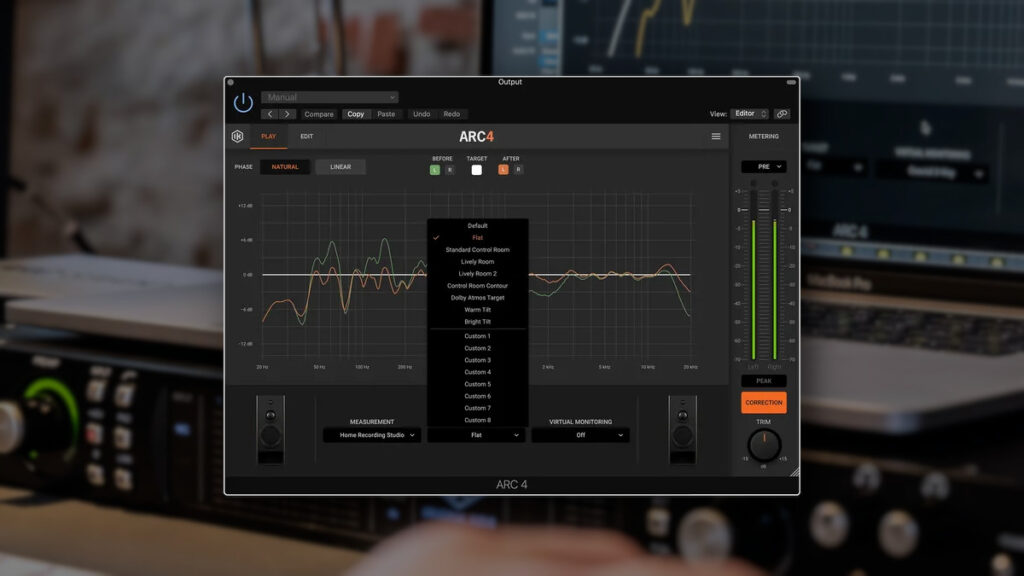1024x576 pixels.
Task: Click the right speaker image
Action: tap(683, 430)
